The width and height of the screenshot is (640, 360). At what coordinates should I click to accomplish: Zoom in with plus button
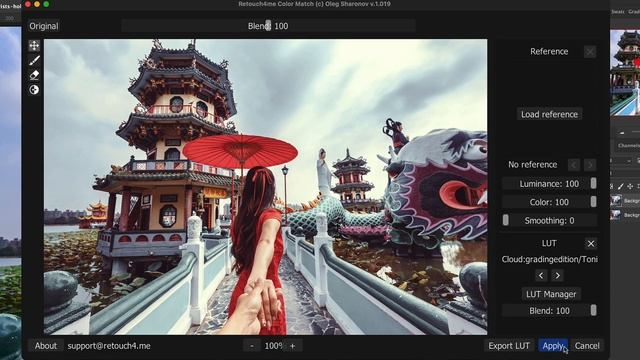tap(293, 346)
